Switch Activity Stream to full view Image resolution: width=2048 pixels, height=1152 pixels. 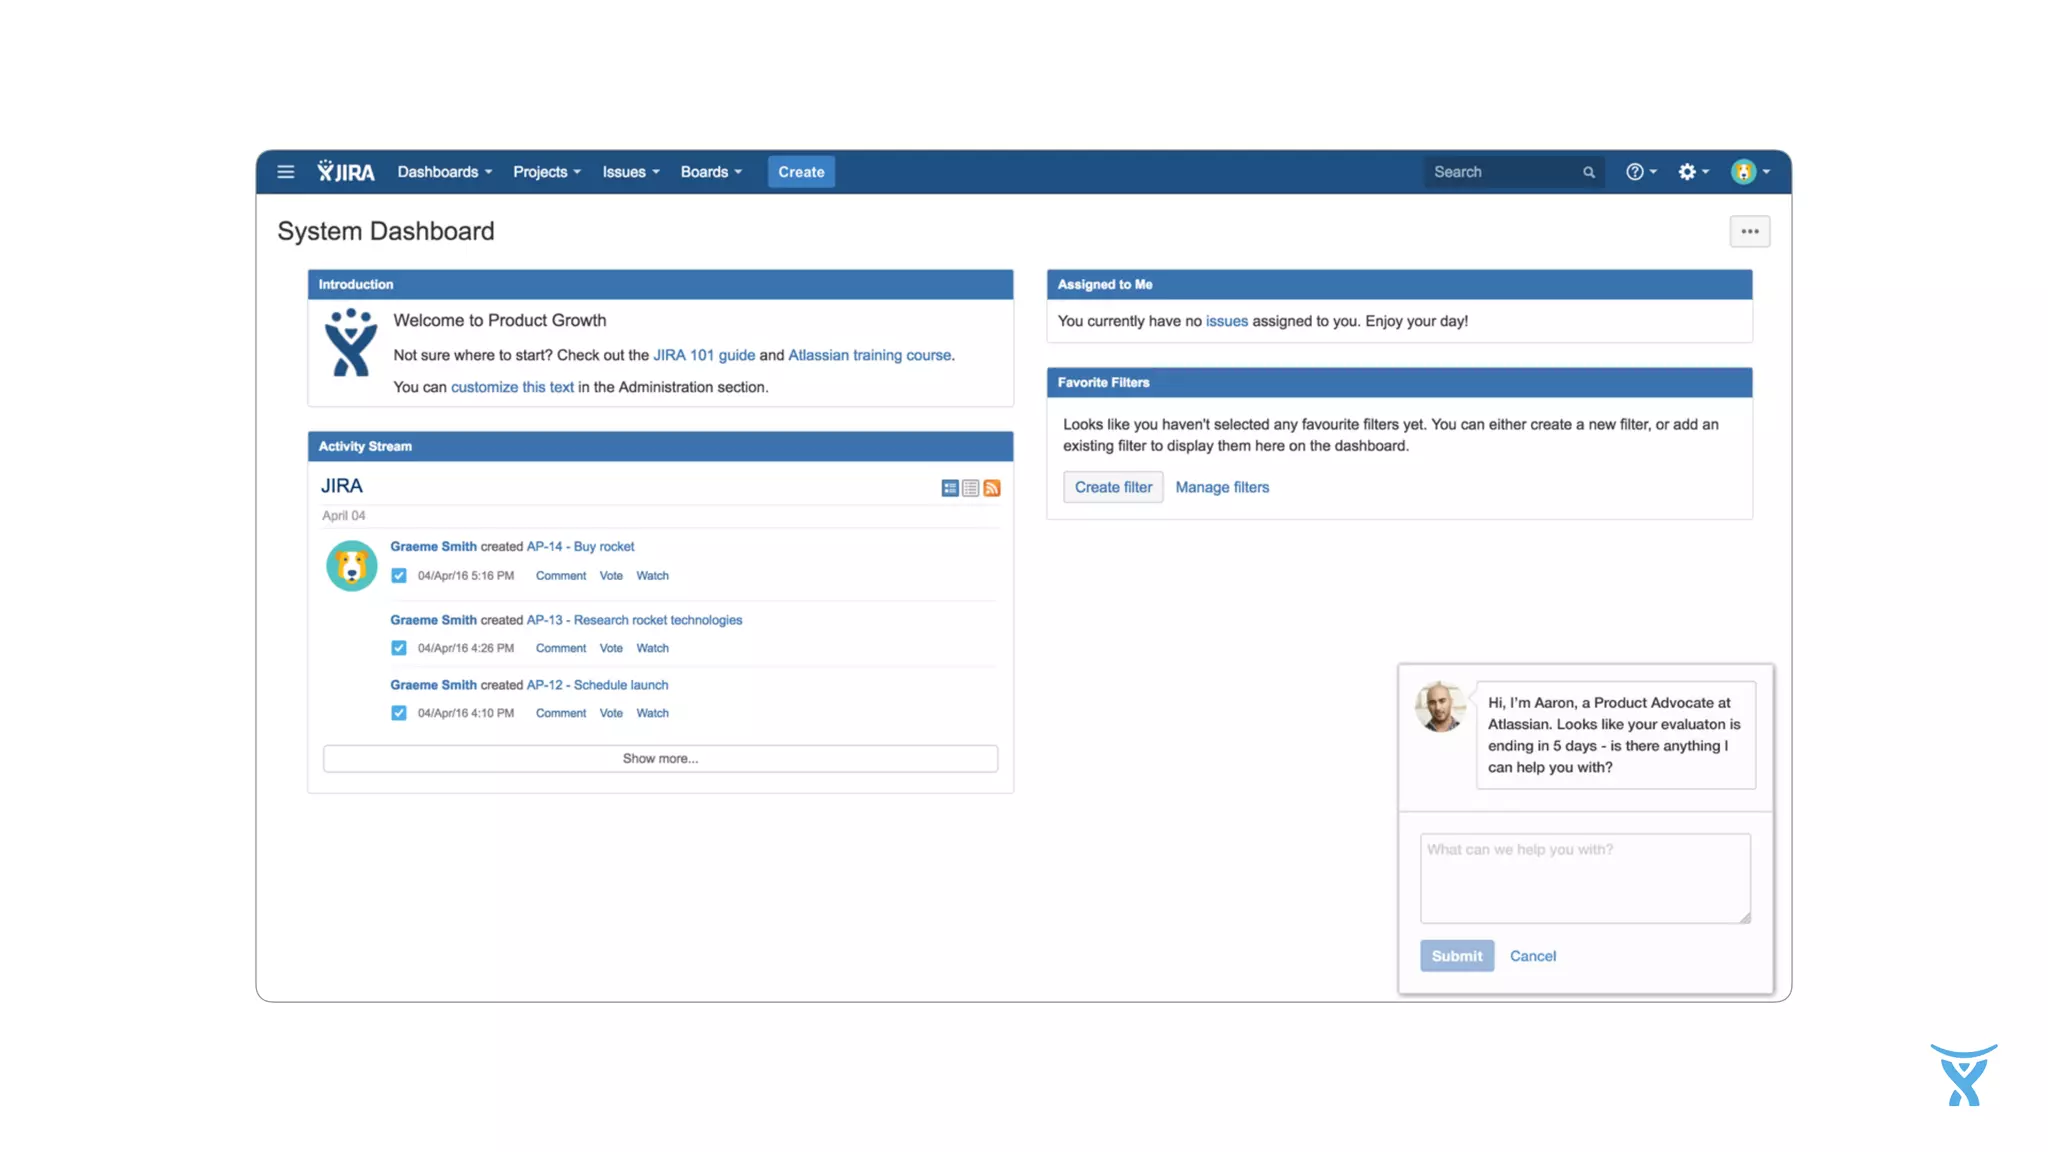coord(949,488)
